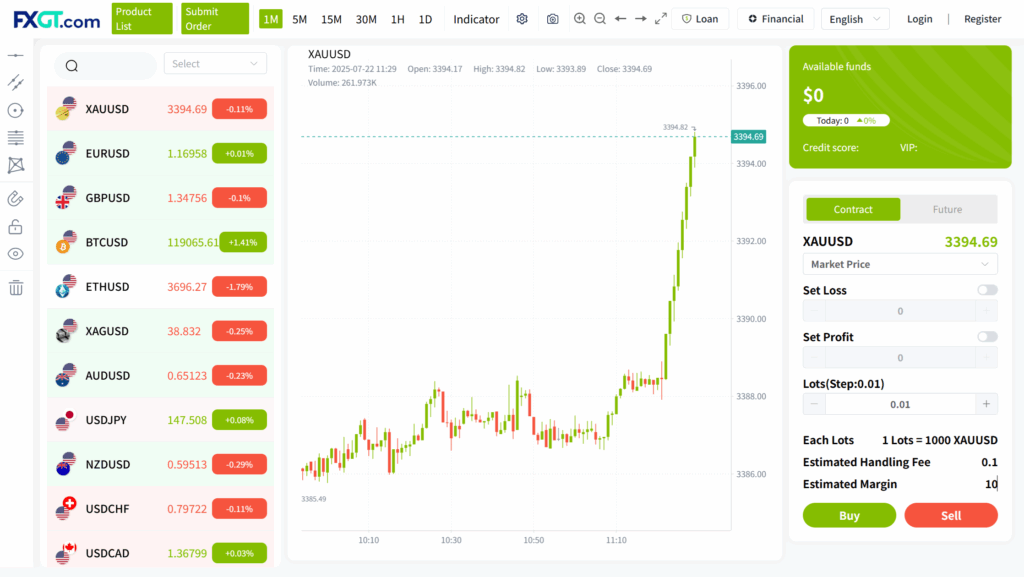The width and height of the screenshot is (1024, 577).
Task: Zoom in on the chart
Action: [x=580, y=19]
